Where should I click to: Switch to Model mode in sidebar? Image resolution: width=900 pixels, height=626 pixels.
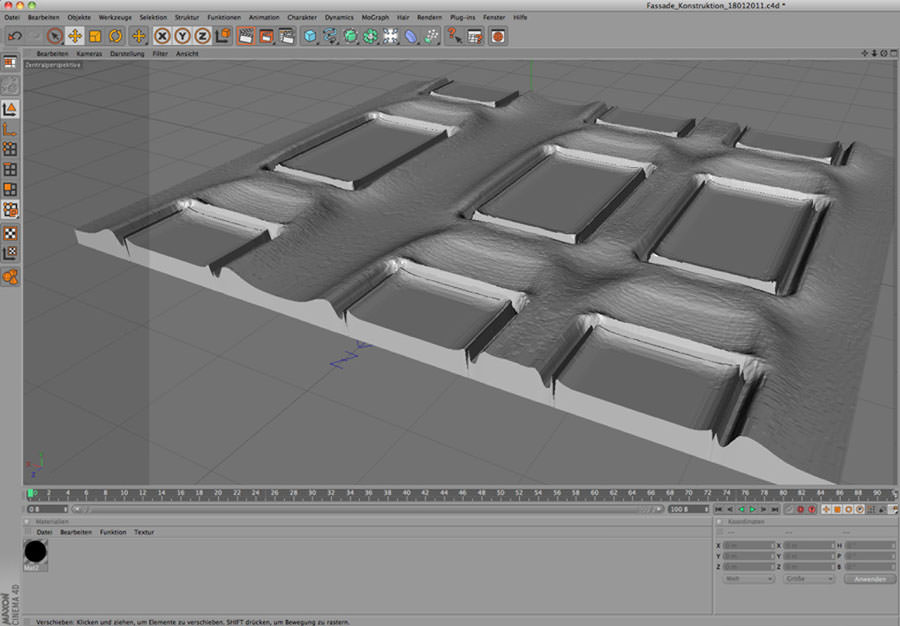[x=10, y=109]
